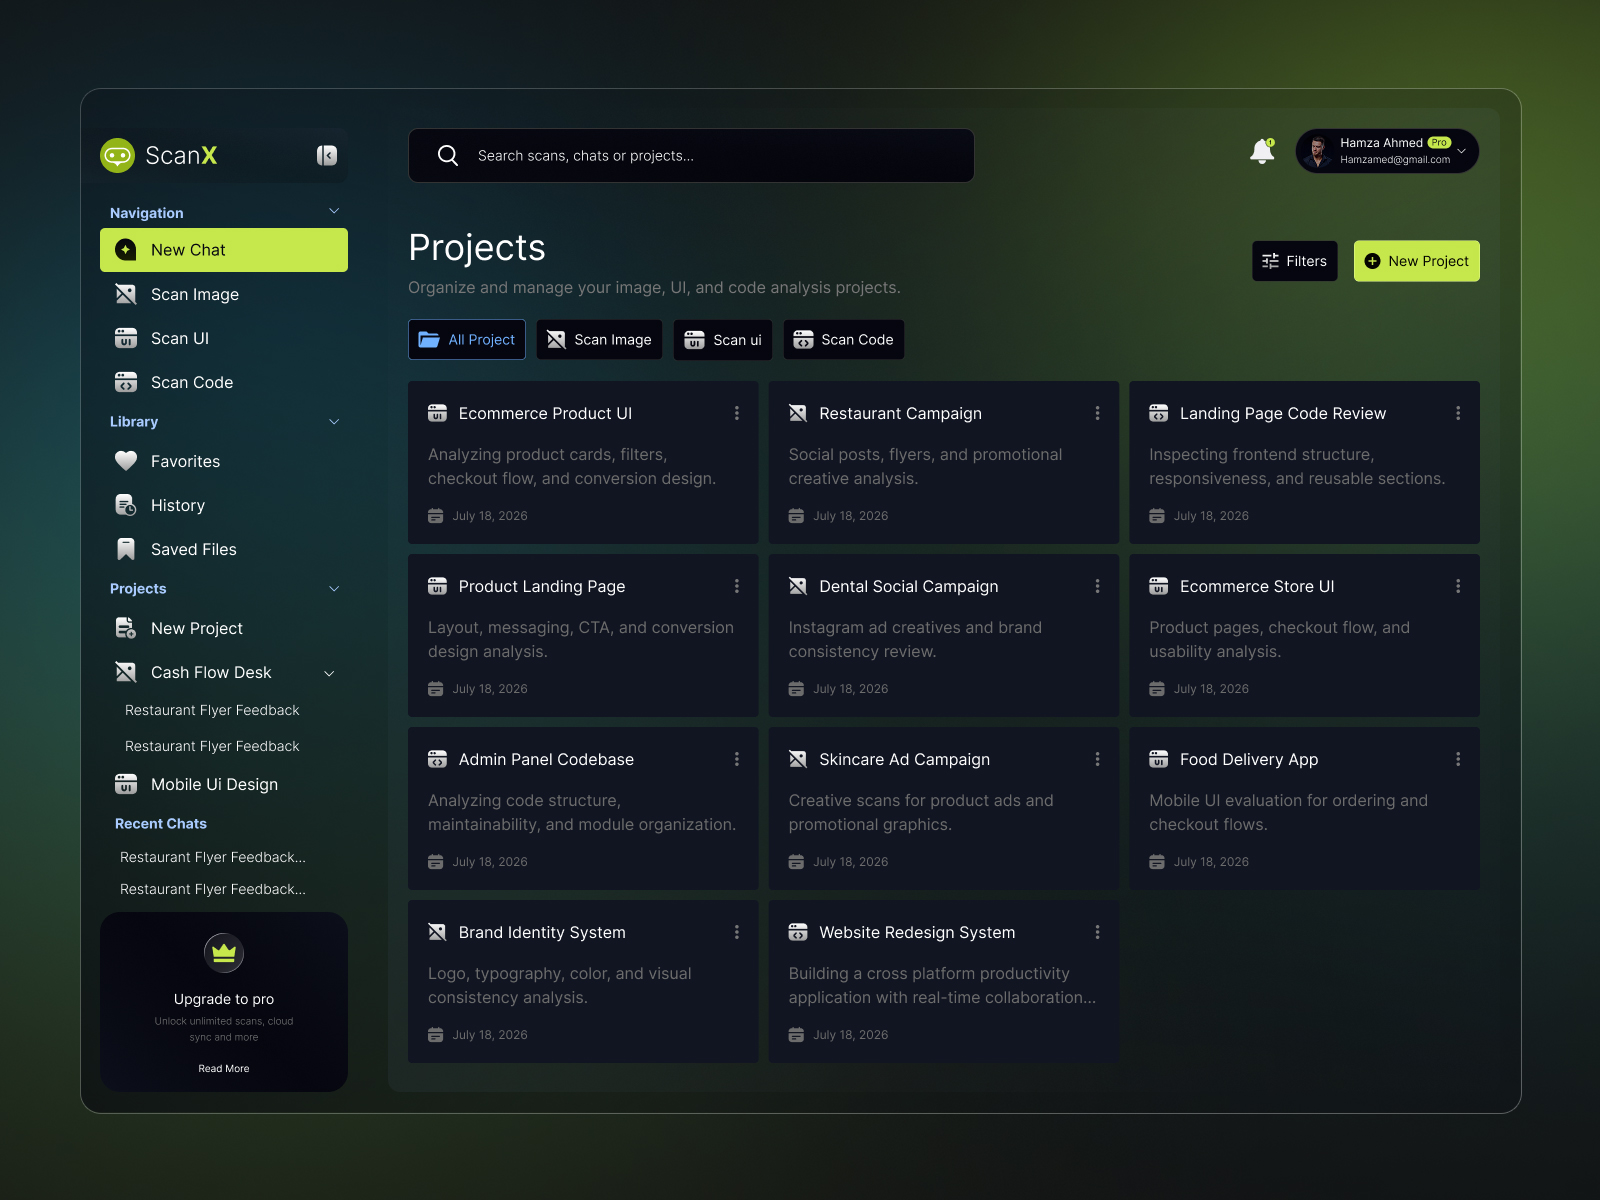
Task: Open the Scan UI sidebar item
Action: pyautogui.click(x=224, y=338)
